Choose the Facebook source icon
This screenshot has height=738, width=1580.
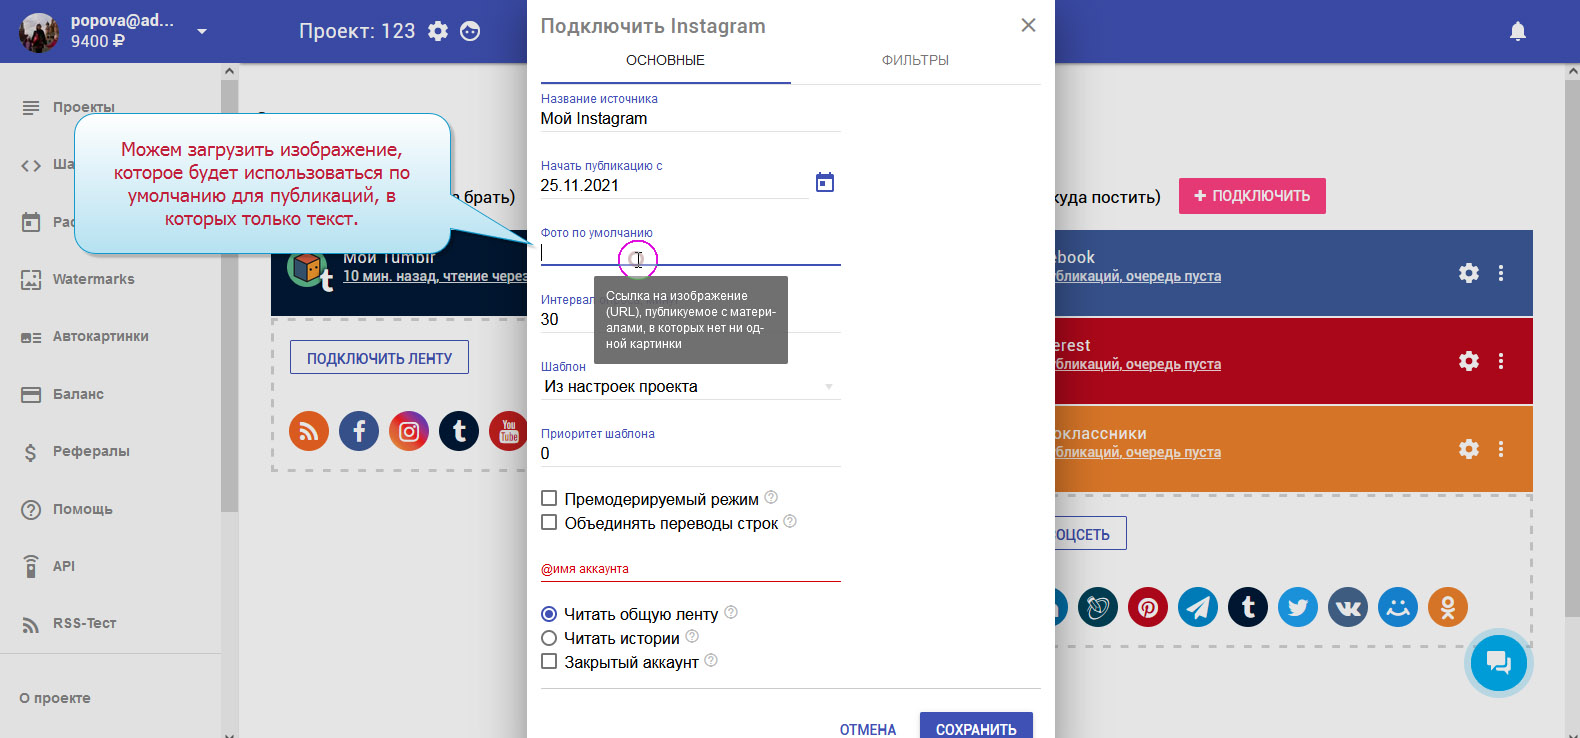point(359,431)
